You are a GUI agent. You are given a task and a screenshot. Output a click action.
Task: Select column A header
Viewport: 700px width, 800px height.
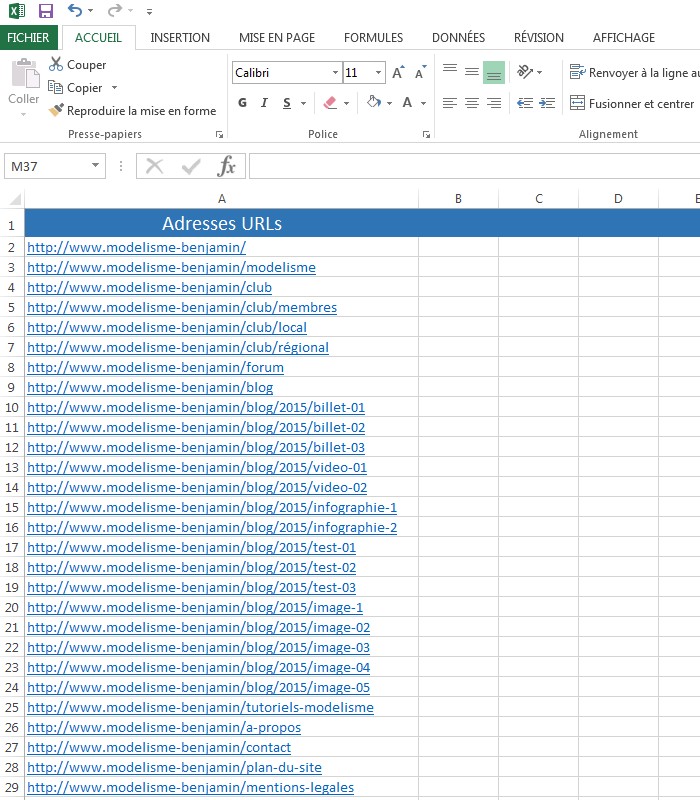click(x=221, y=198)
